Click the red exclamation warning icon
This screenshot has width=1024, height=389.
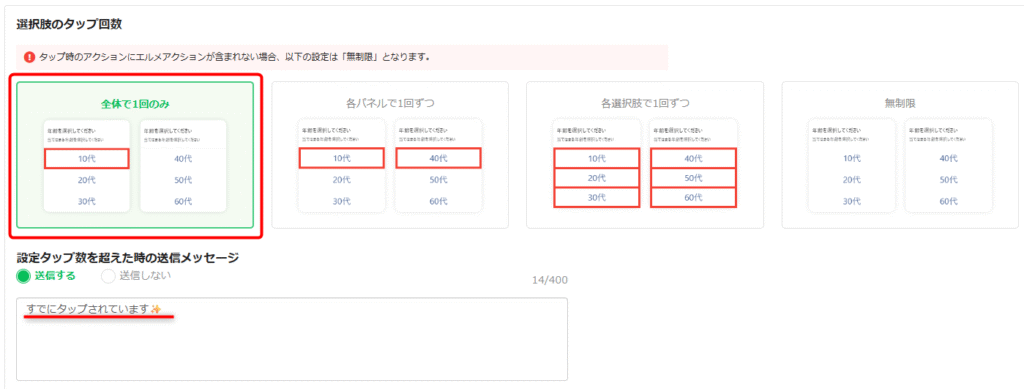pyautogui.click(x=29, y=57)
